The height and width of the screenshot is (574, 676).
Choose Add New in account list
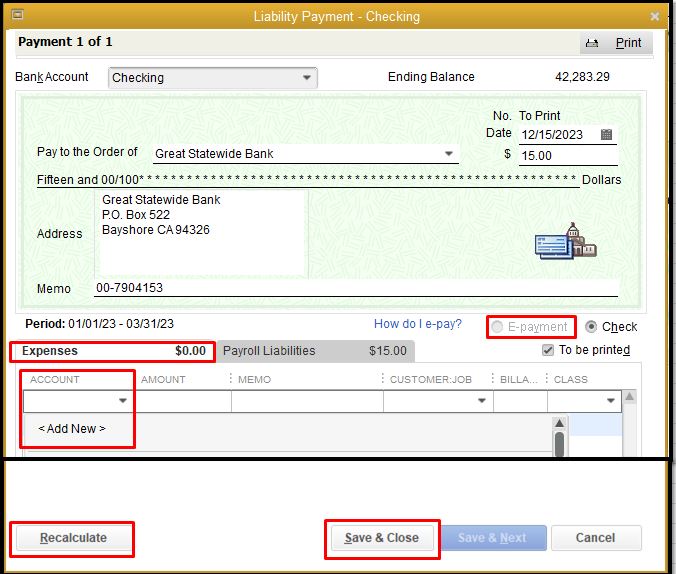[x=72, y=429]
